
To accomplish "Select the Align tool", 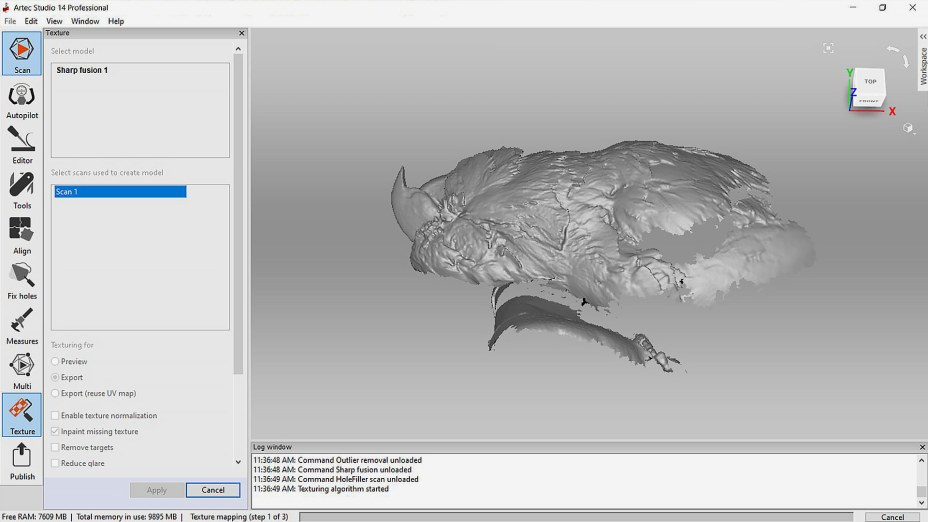I will click(22, 235).
